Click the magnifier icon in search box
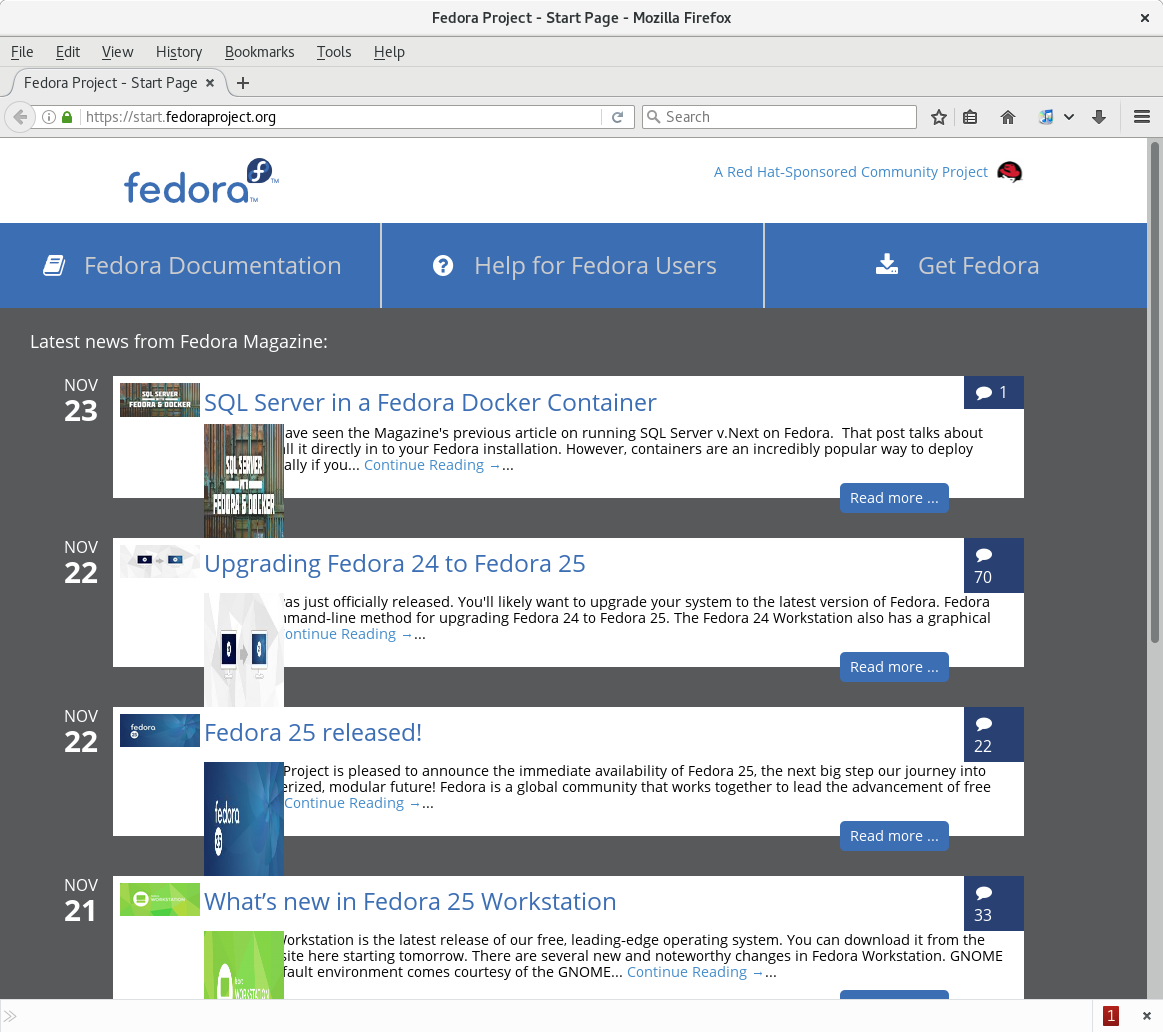 click(x=653, y=116)
